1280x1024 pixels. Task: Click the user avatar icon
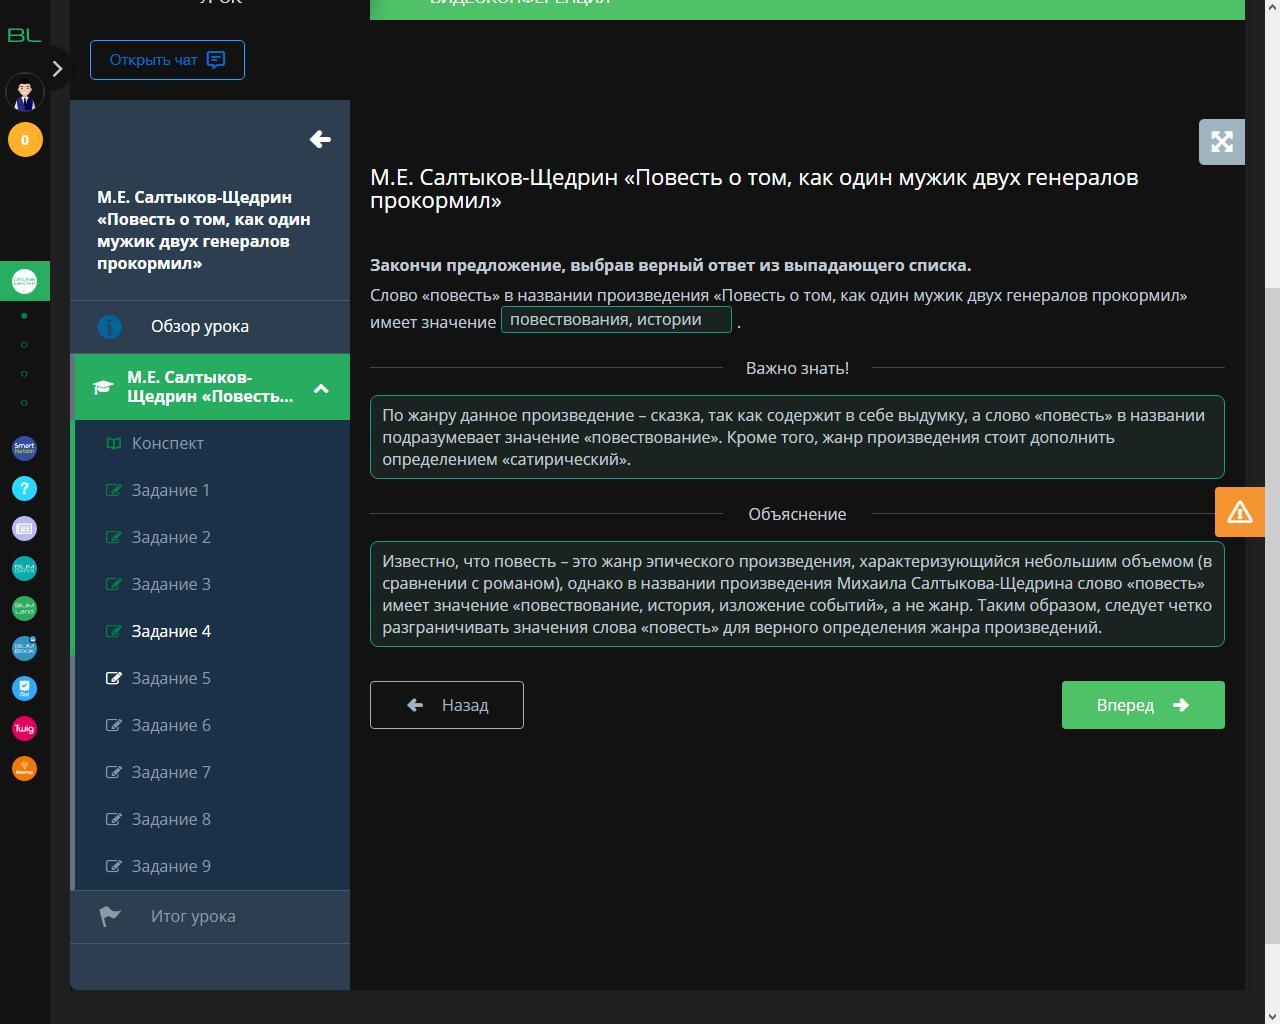click(25, 93)
